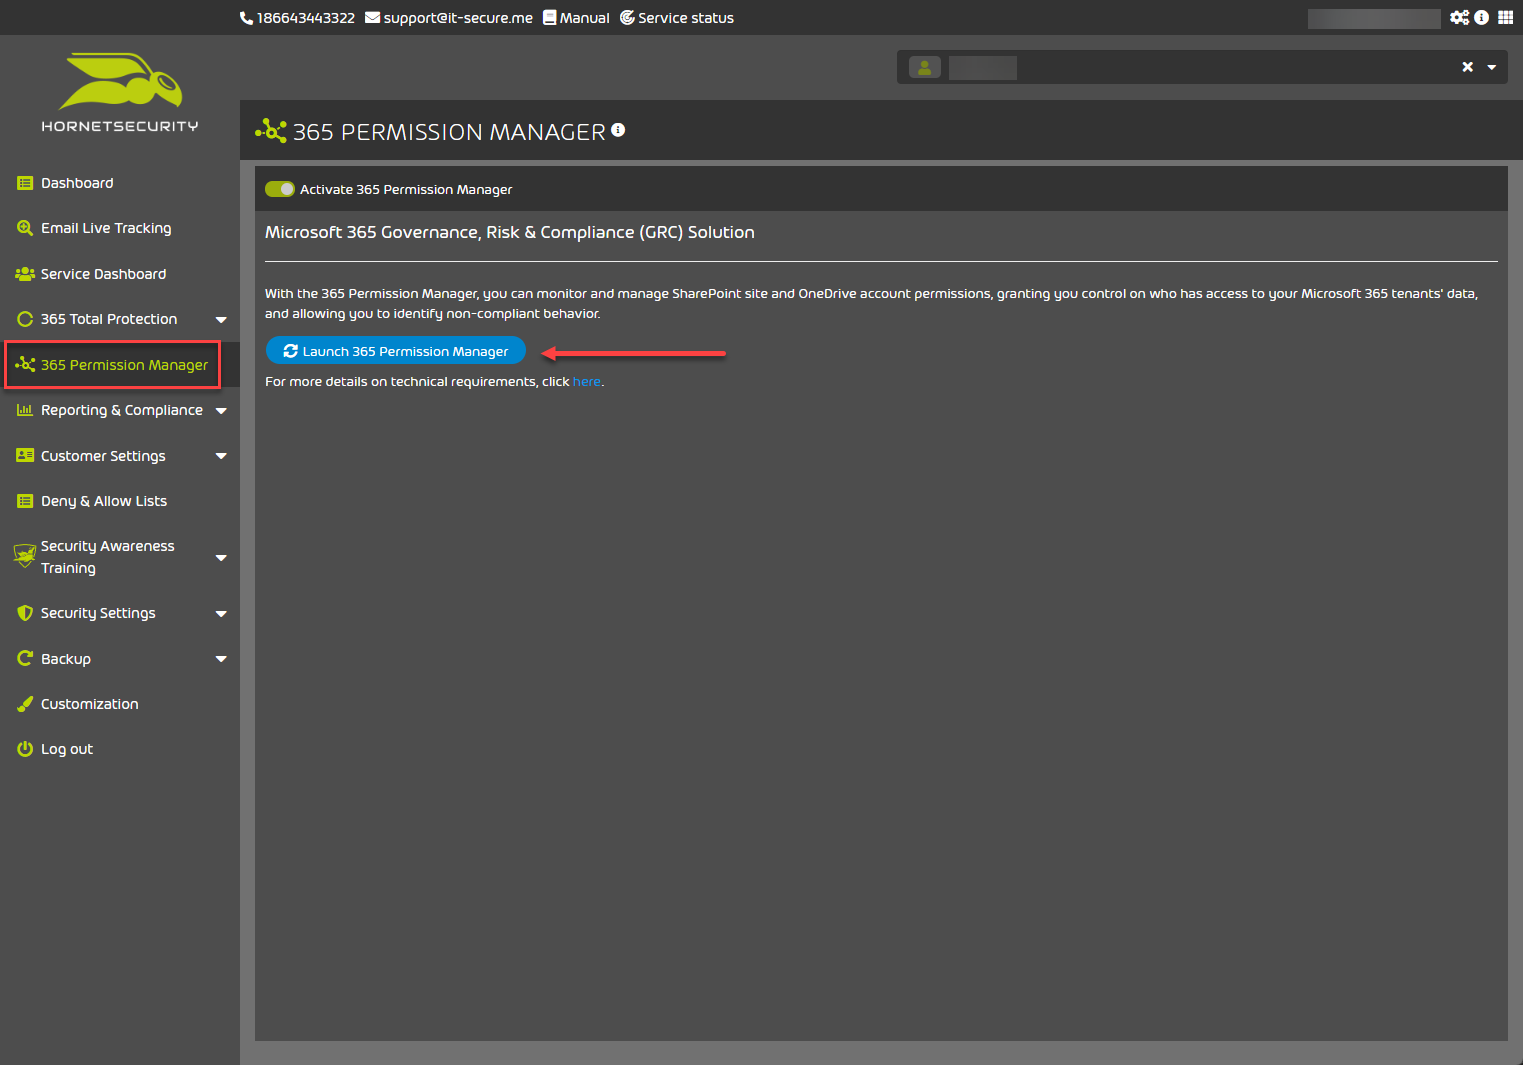Click the 365 Permission Manager sidebar label

pos(125,365)
